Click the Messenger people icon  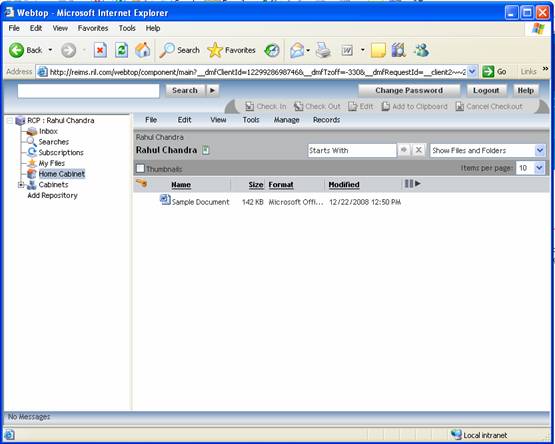pyautogui.click(x=422, y=50)
